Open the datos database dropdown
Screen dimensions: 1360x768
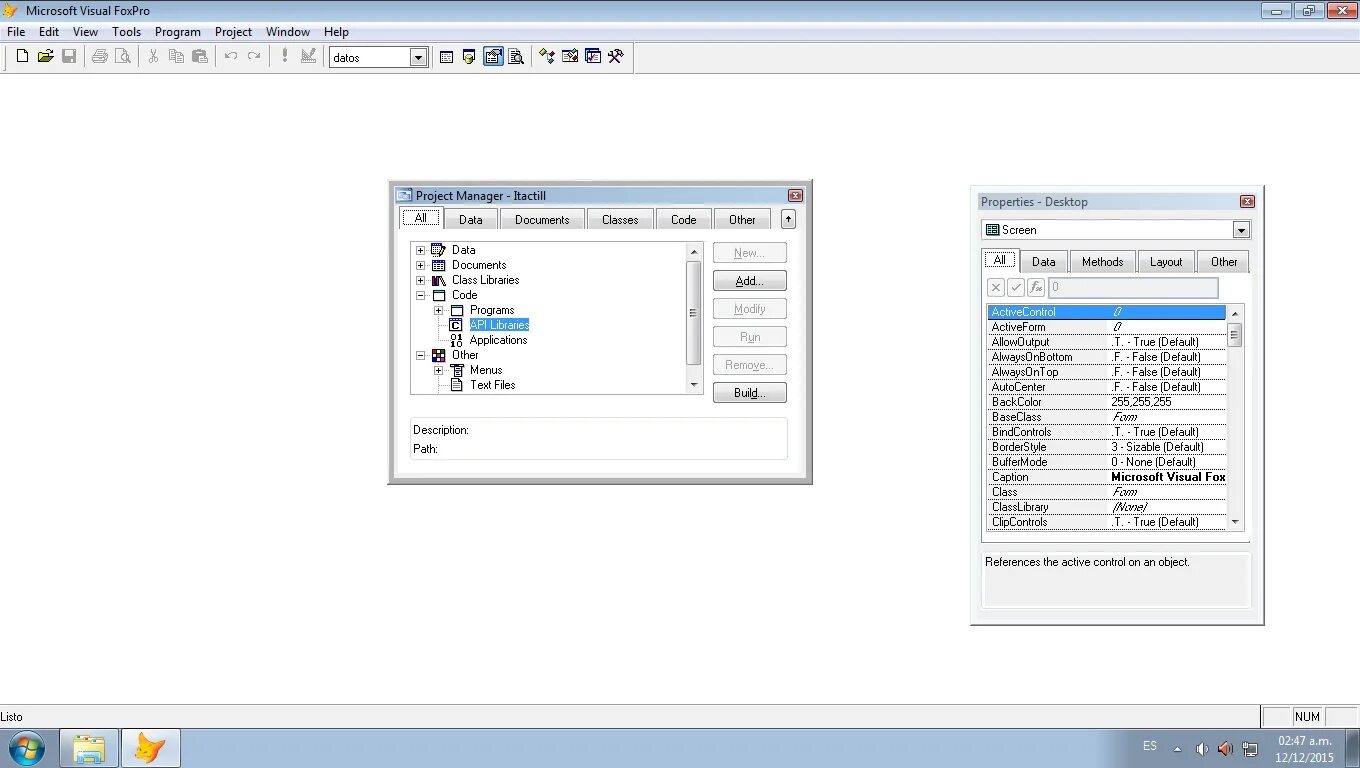(419, 58)
